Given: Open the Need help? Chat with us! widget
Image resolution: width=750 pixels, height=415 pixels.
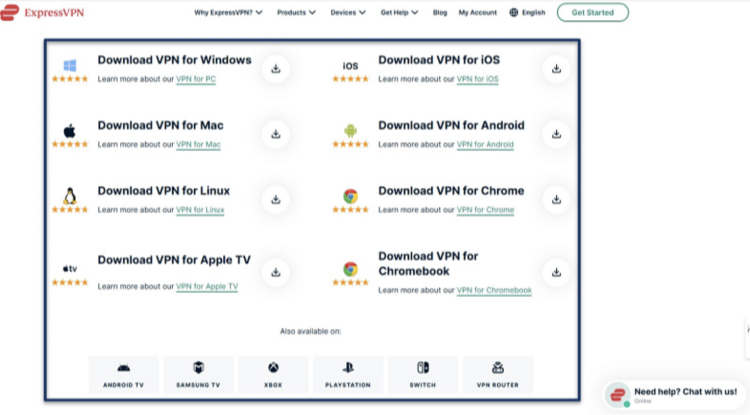Looking at the screenshot, I should [673, 395].
